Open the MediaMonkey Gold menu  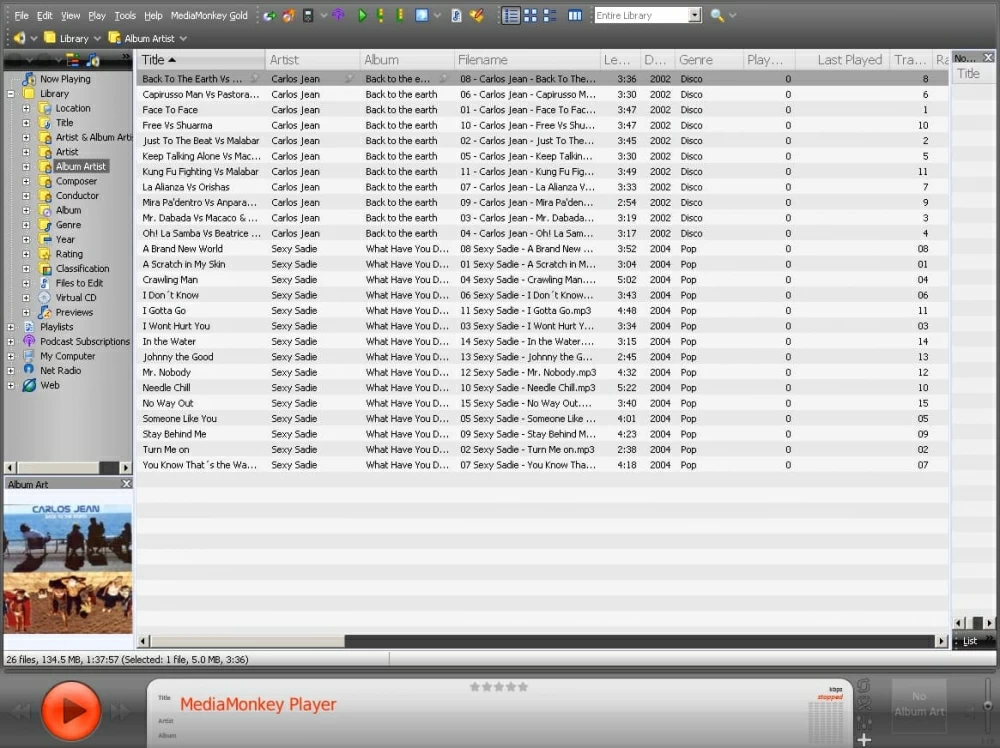click(x=209, y=16)
